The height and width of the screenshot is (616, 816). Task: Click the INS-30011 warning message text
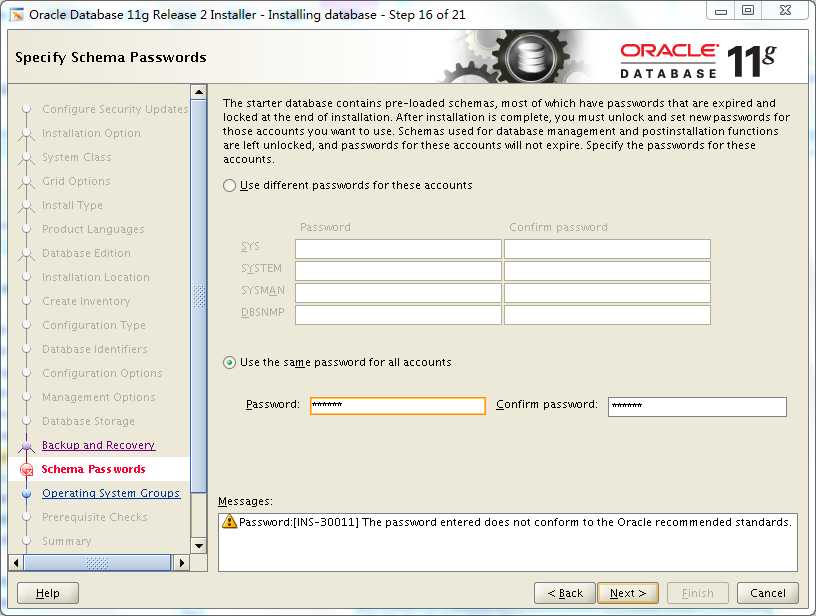(515, 522)
